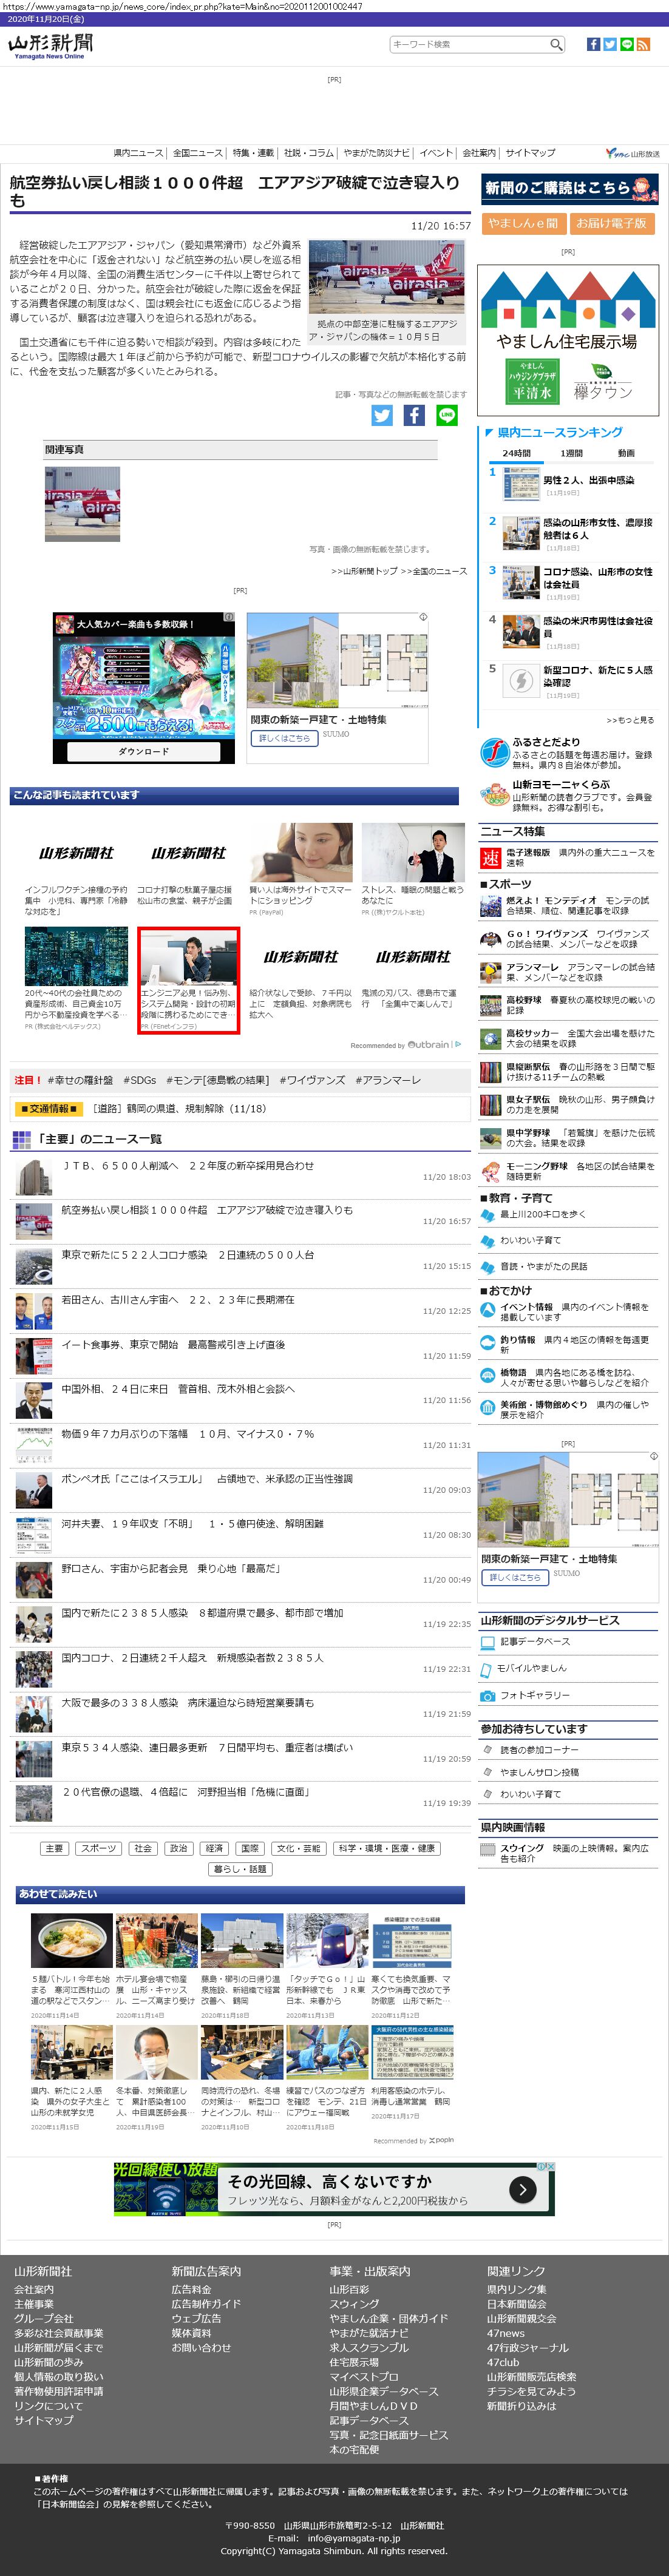The width and height of the screenshot is (669, 2576).
Task: Open the フォトギャラリー camera icon link
Action: [488, 1695]
